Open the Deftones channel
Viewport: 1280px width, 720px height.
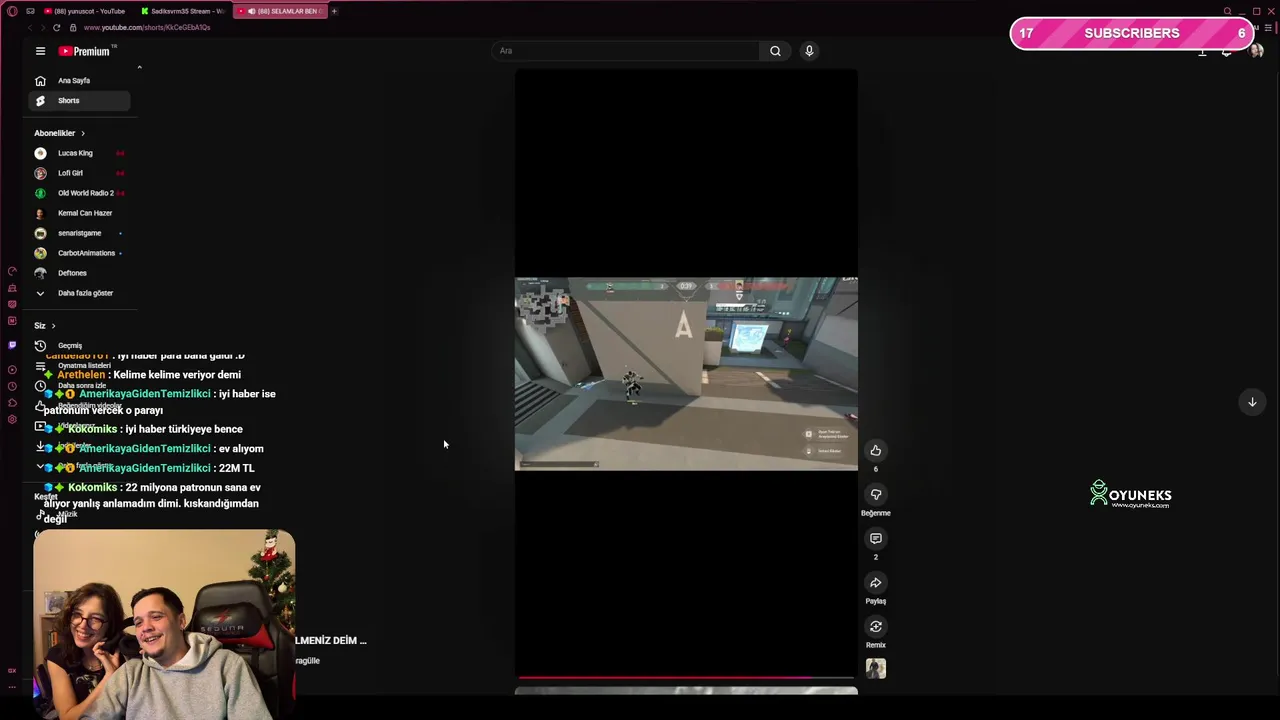pos(79,273)
